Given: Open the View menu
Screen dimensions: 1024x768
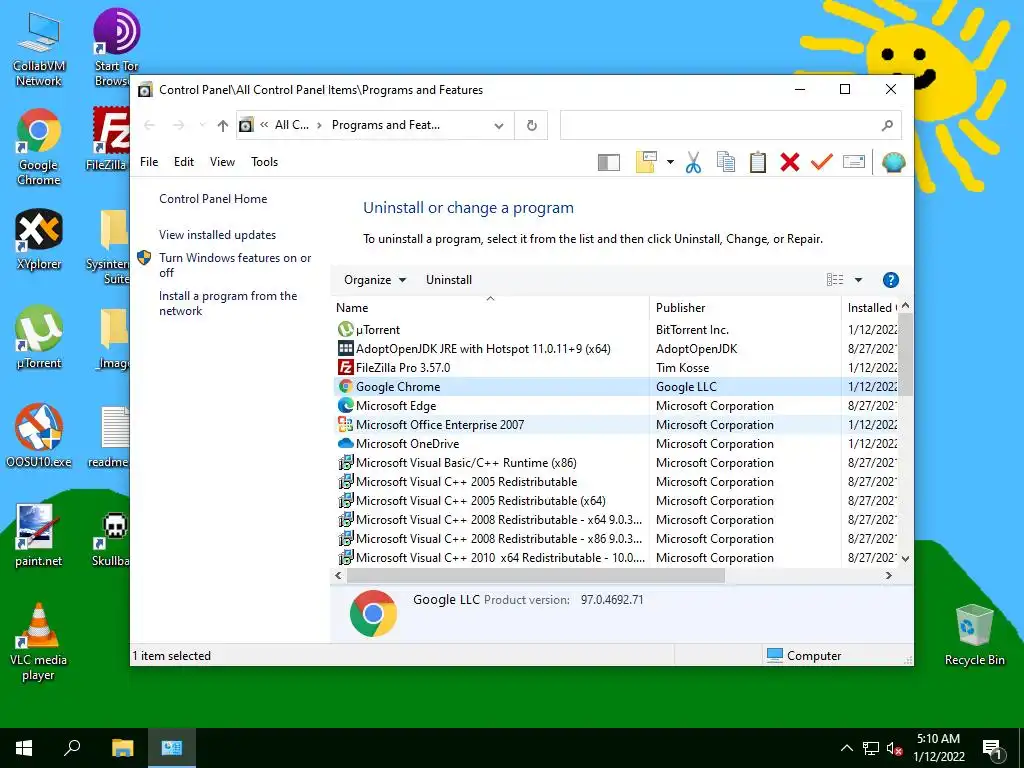Looking at the screenshot, I should pyautogui.click(x=222, y=162).
